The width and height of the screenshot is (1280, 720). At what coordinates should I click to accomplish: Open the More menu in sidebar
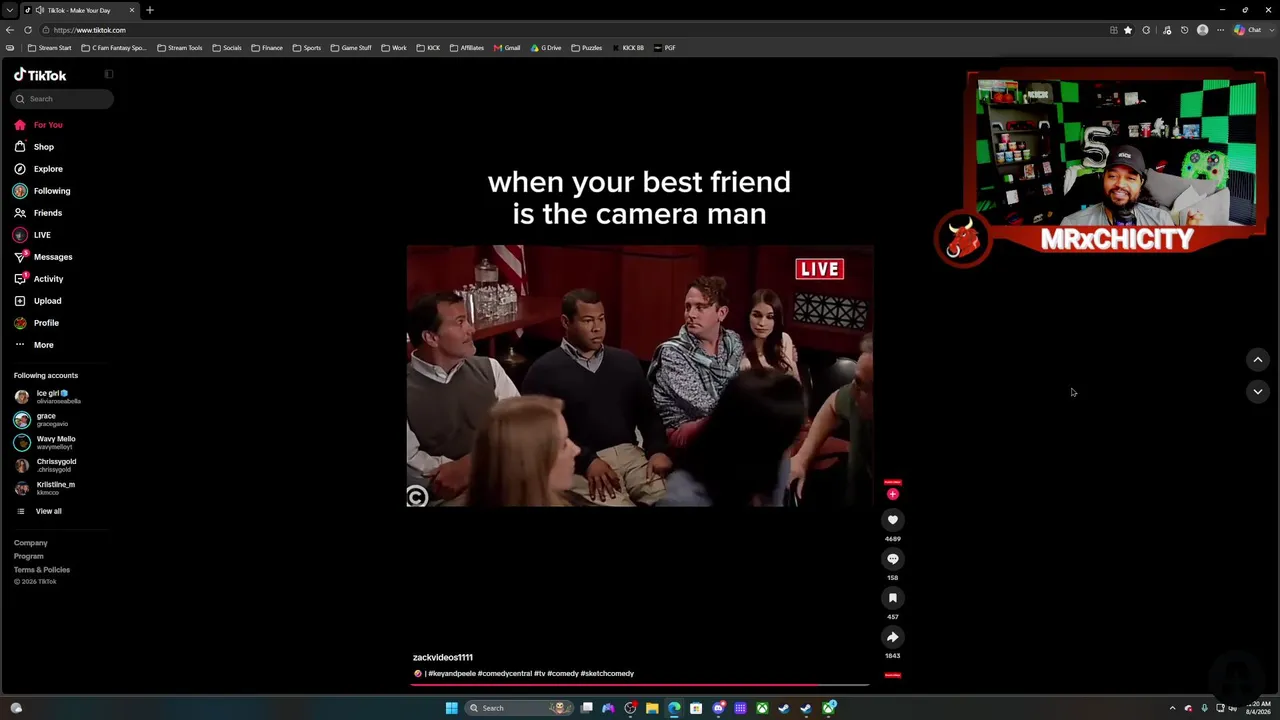(34, 345)
